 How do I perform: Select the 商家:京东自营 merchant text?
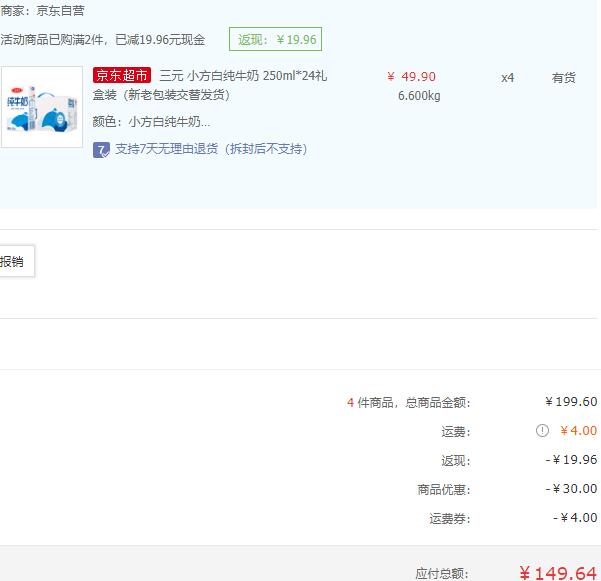point(42,11)
